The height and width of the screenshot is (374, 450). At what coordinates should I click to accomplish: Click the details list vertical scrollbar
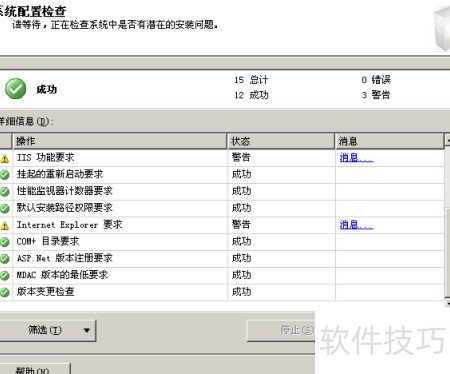(447, 220)
